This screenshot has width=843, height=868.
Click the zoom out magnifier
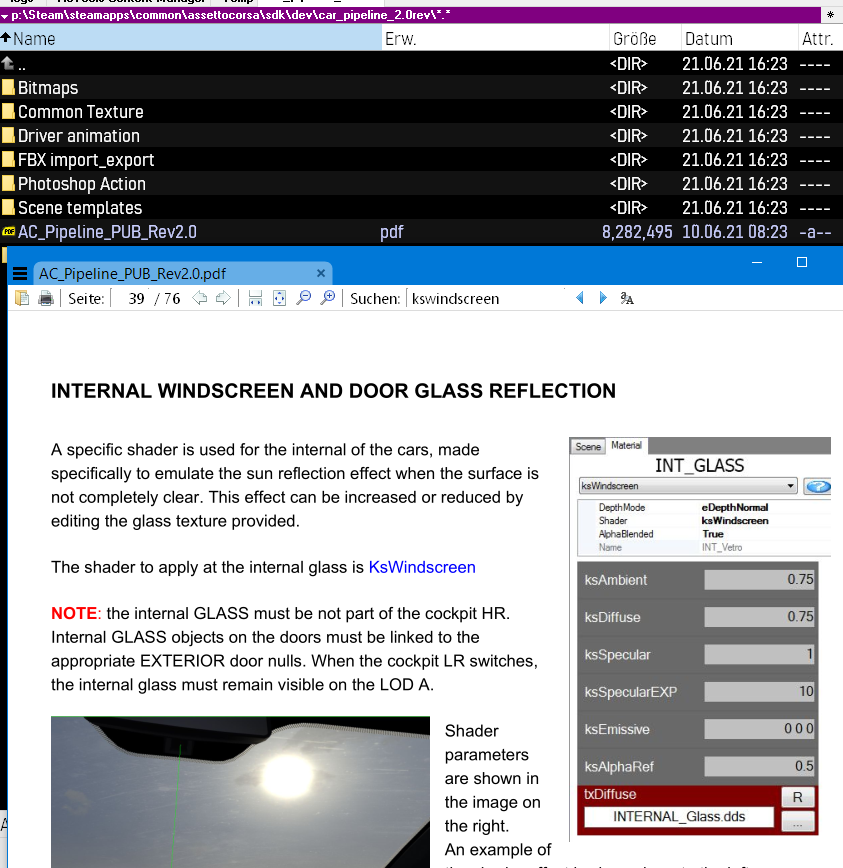[303, 298]
